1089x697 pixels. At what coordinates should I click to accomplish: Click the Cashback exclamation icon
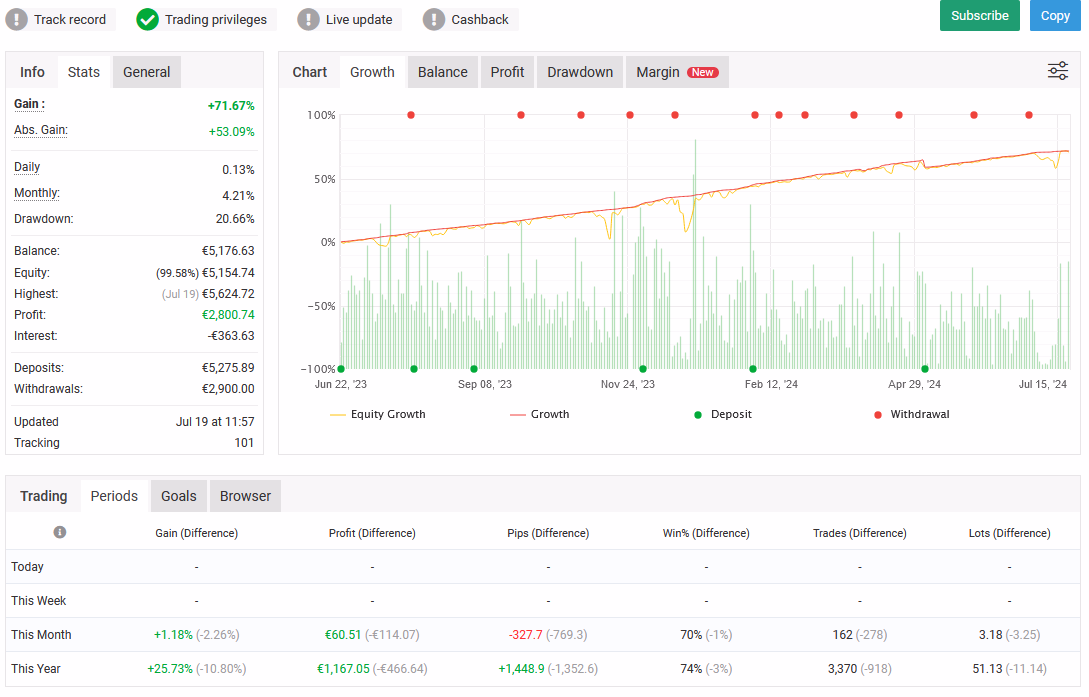(434, 19)
